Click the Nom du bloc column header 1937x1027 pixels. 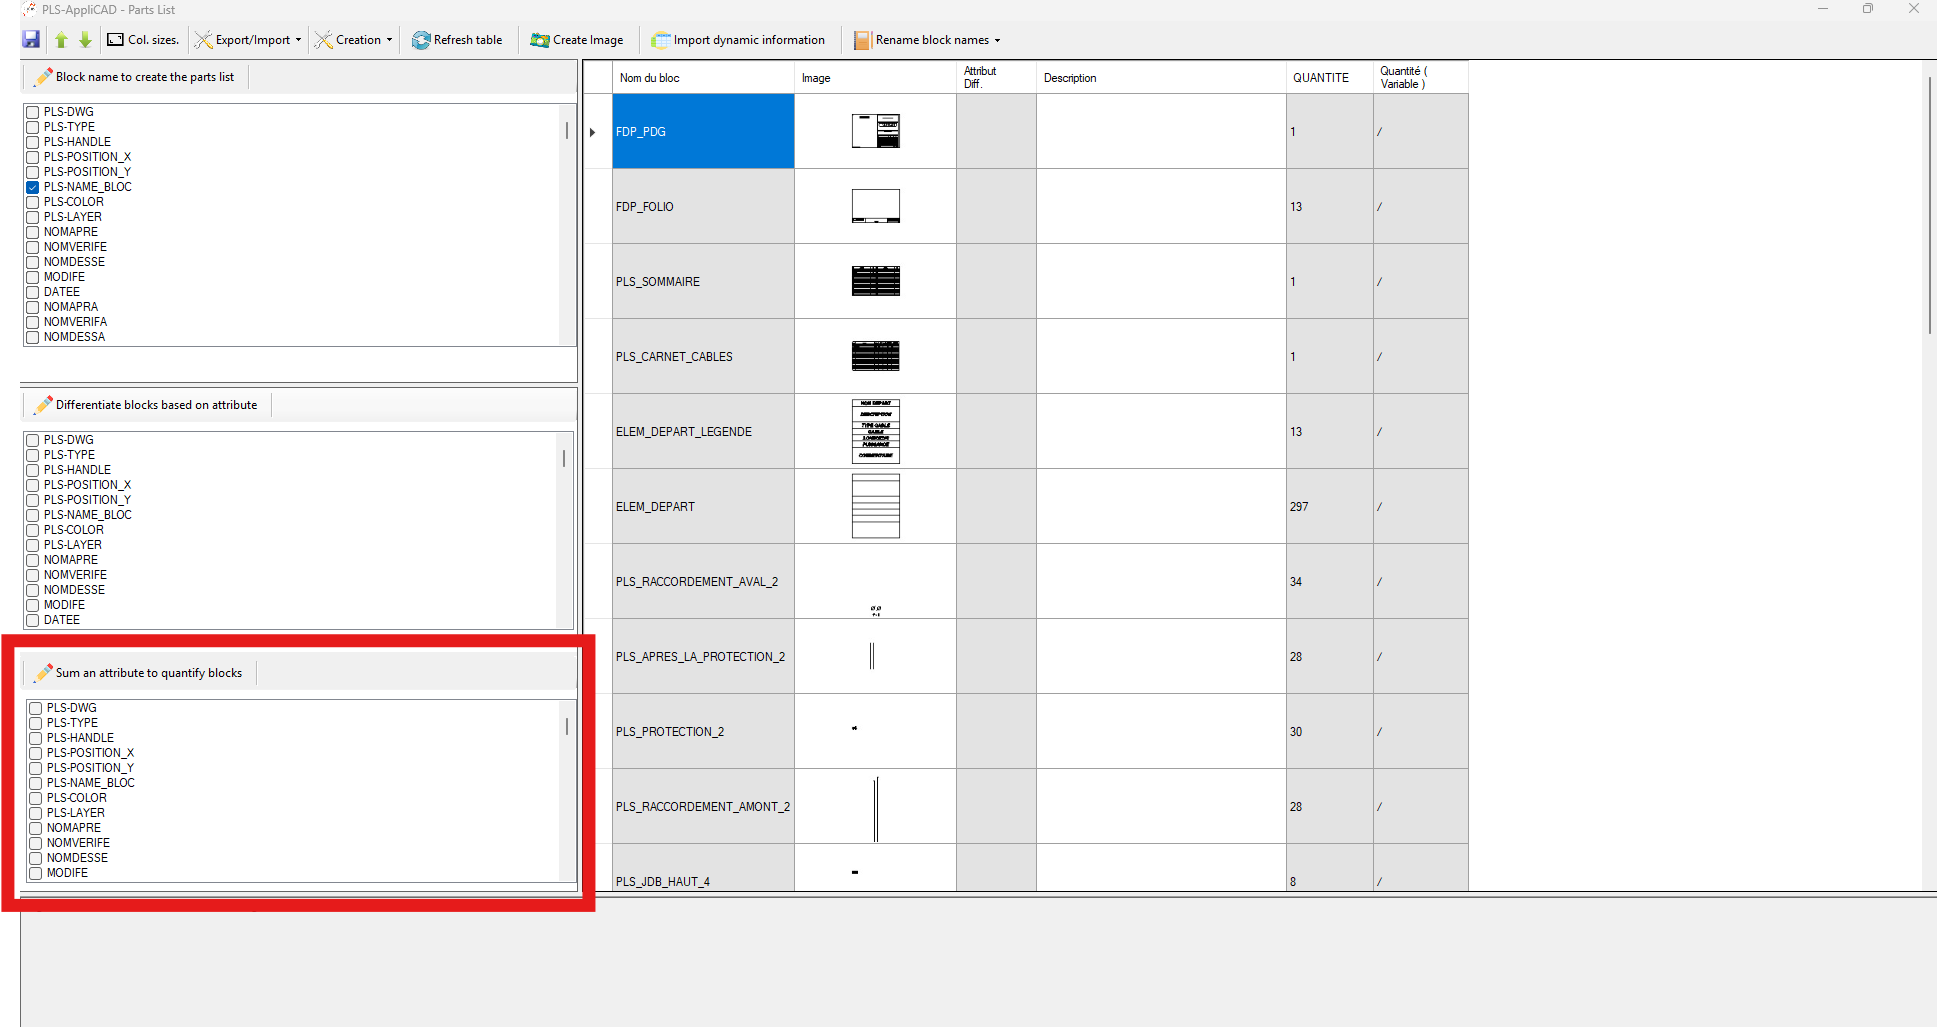(x=650, y=78)
